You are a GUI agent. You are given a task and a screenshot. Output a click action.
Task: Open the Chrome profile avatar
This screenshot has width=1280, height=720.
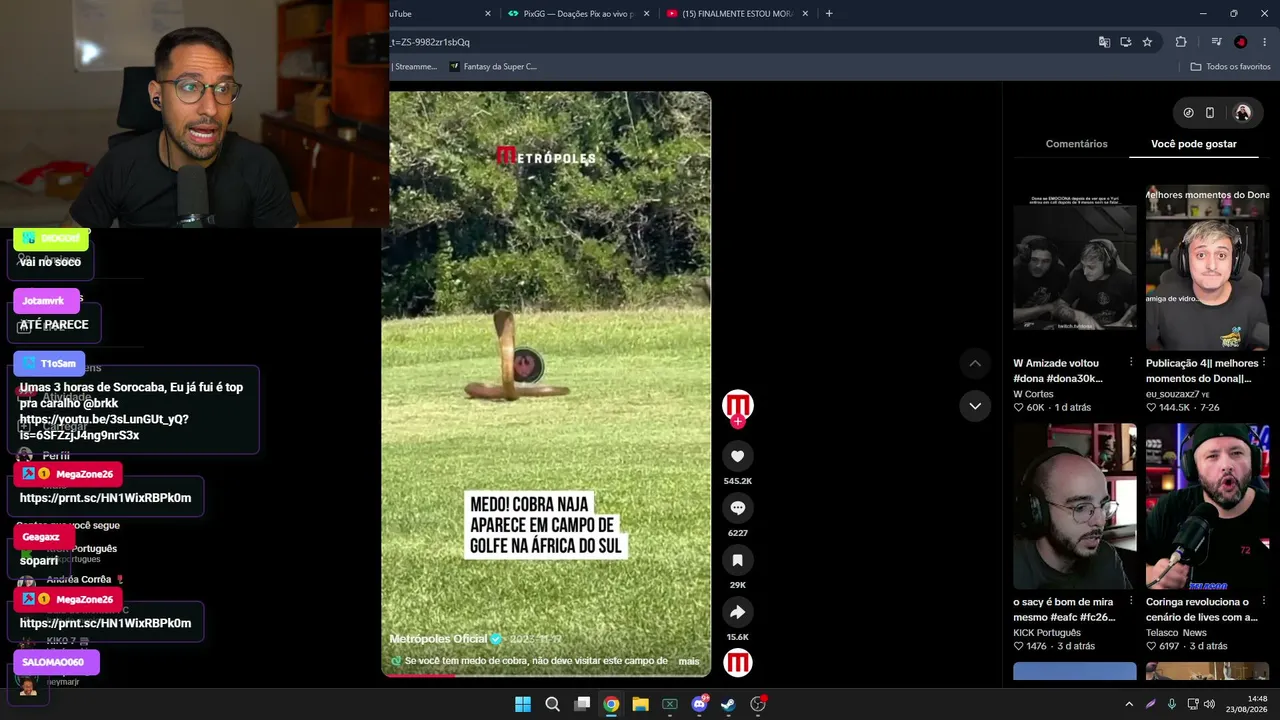(x=1241, y=42)
